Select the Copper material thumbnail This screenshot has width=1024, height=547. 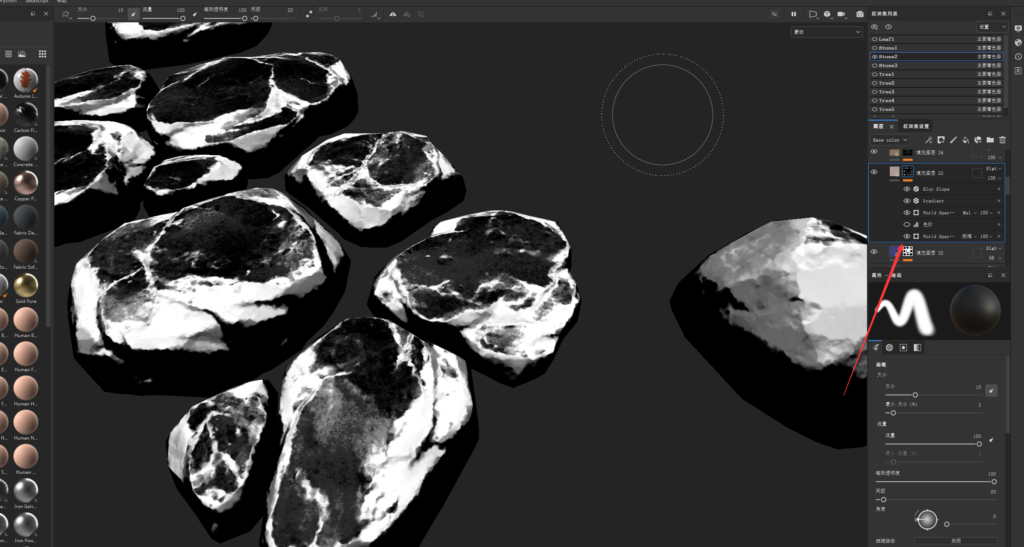pos(25,183)
